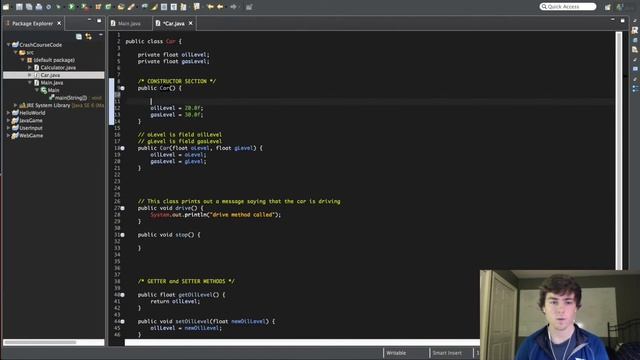
Task: Click the Back navigation arrow in the toolbar
Action: (x=220, y=7)
